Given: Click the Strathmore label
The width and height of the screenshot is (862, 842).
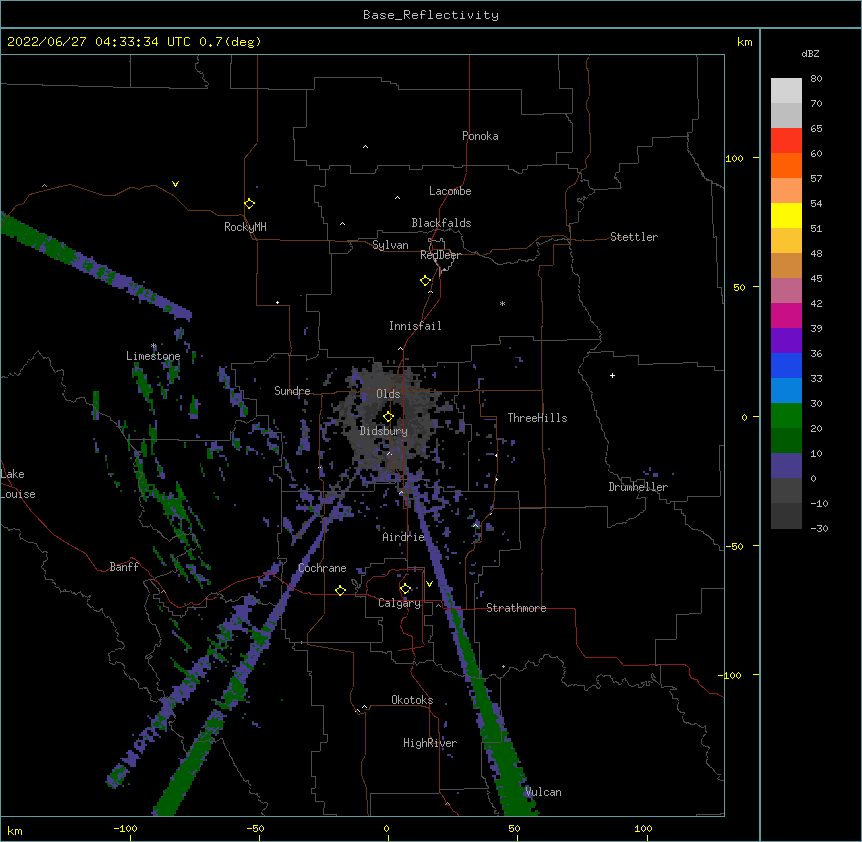Looking at the screenshot, I should coord(516,608).
